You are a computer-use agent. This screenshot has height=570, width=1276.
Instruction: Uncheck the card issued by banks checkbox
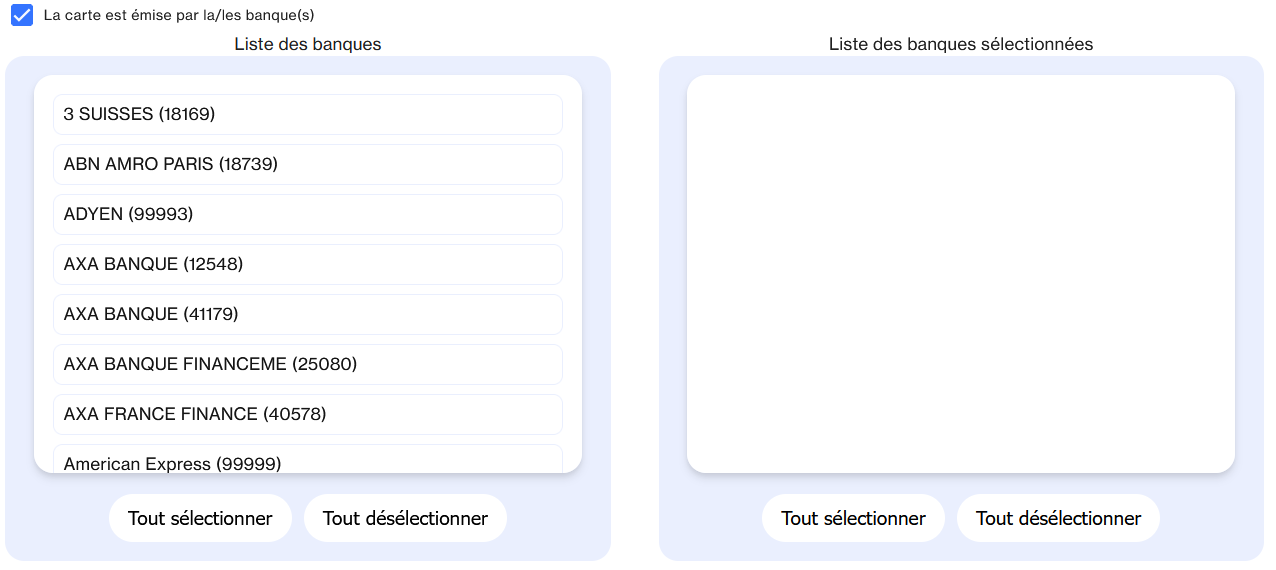[22, 16]
